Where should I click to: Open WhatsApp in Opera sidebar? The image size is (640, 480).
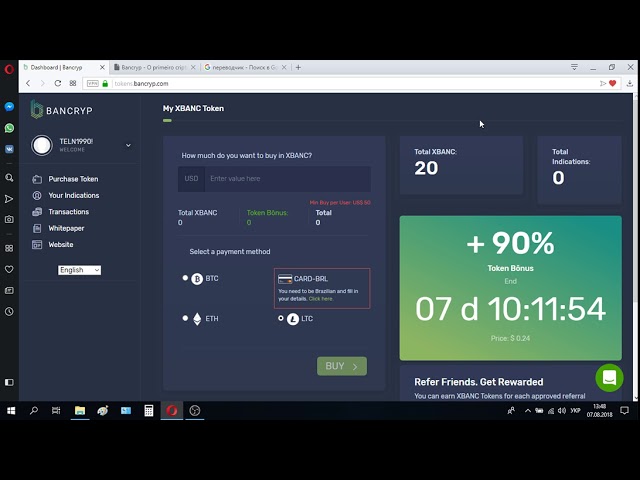pos(9,128)
